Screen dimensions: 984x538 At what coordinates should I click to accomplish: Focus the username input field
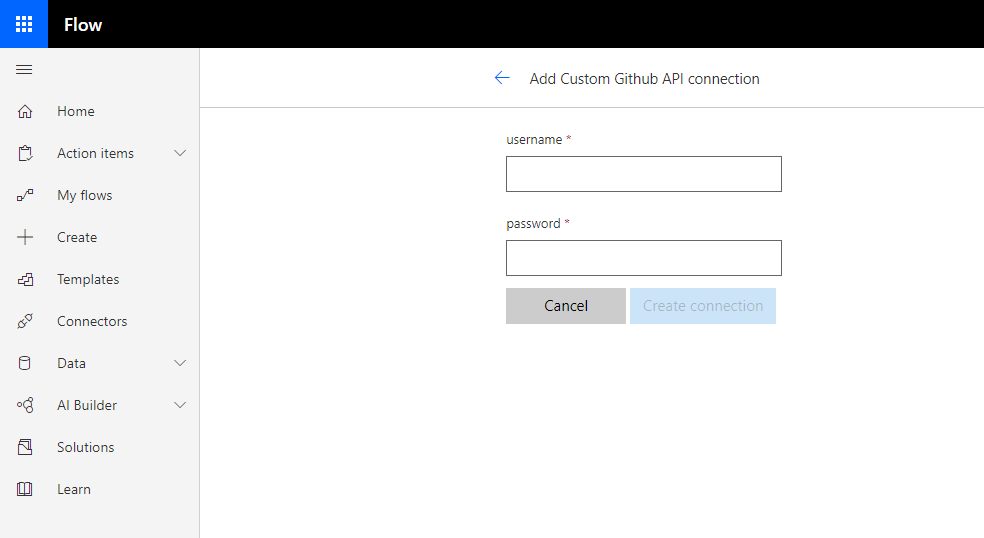click(x=644, y=174)
